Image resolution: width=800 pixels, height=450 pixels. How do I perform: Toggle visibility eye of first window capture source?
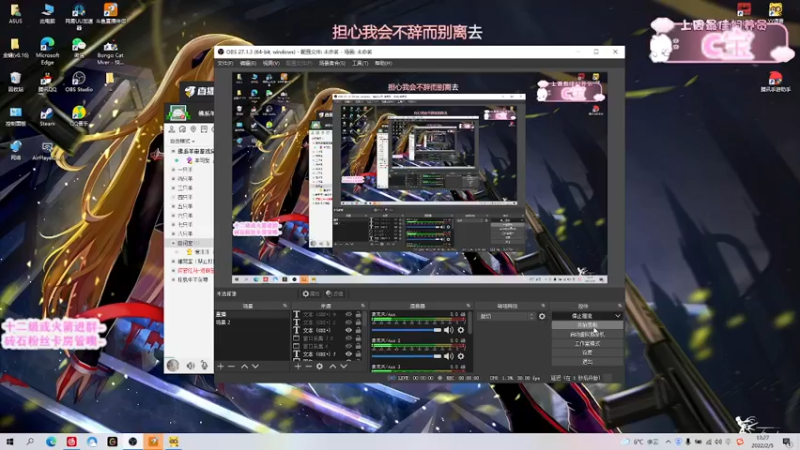pos(348,338)
